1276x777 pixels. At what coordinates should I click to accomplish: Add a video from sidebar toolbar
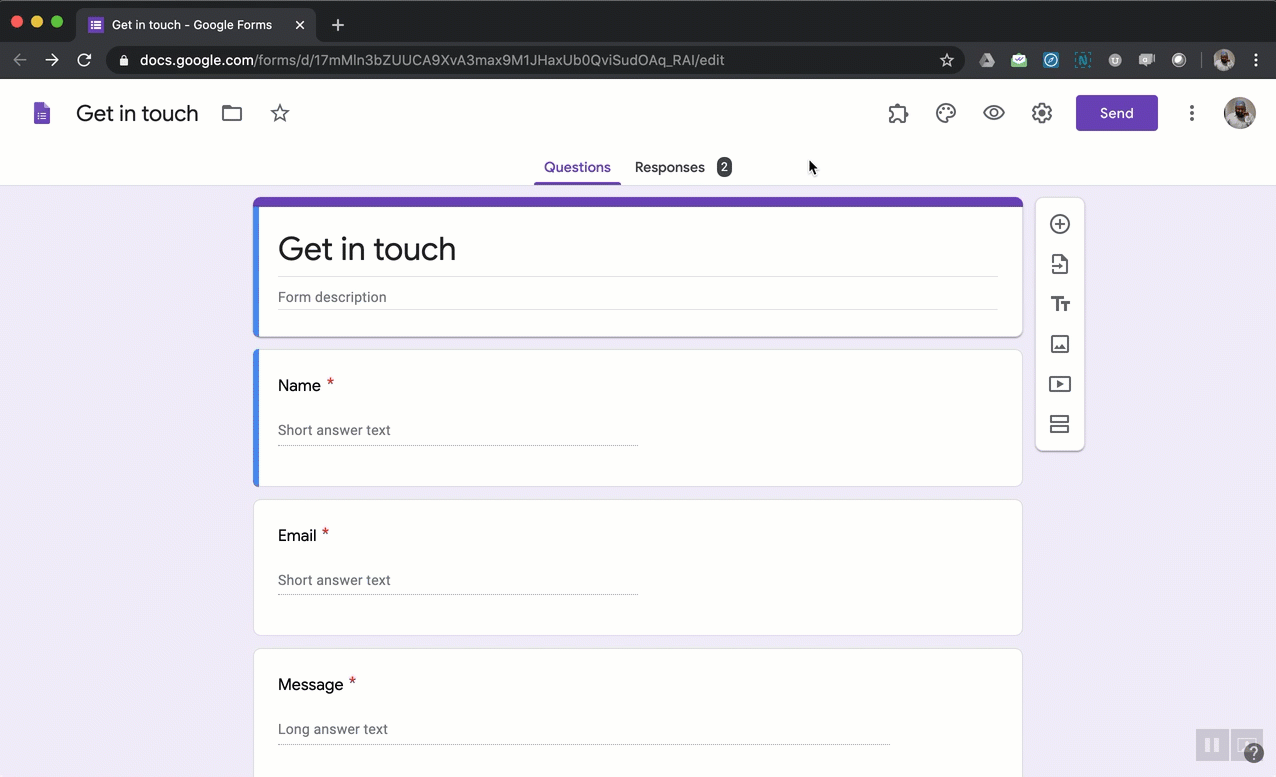click(1059, 384)
